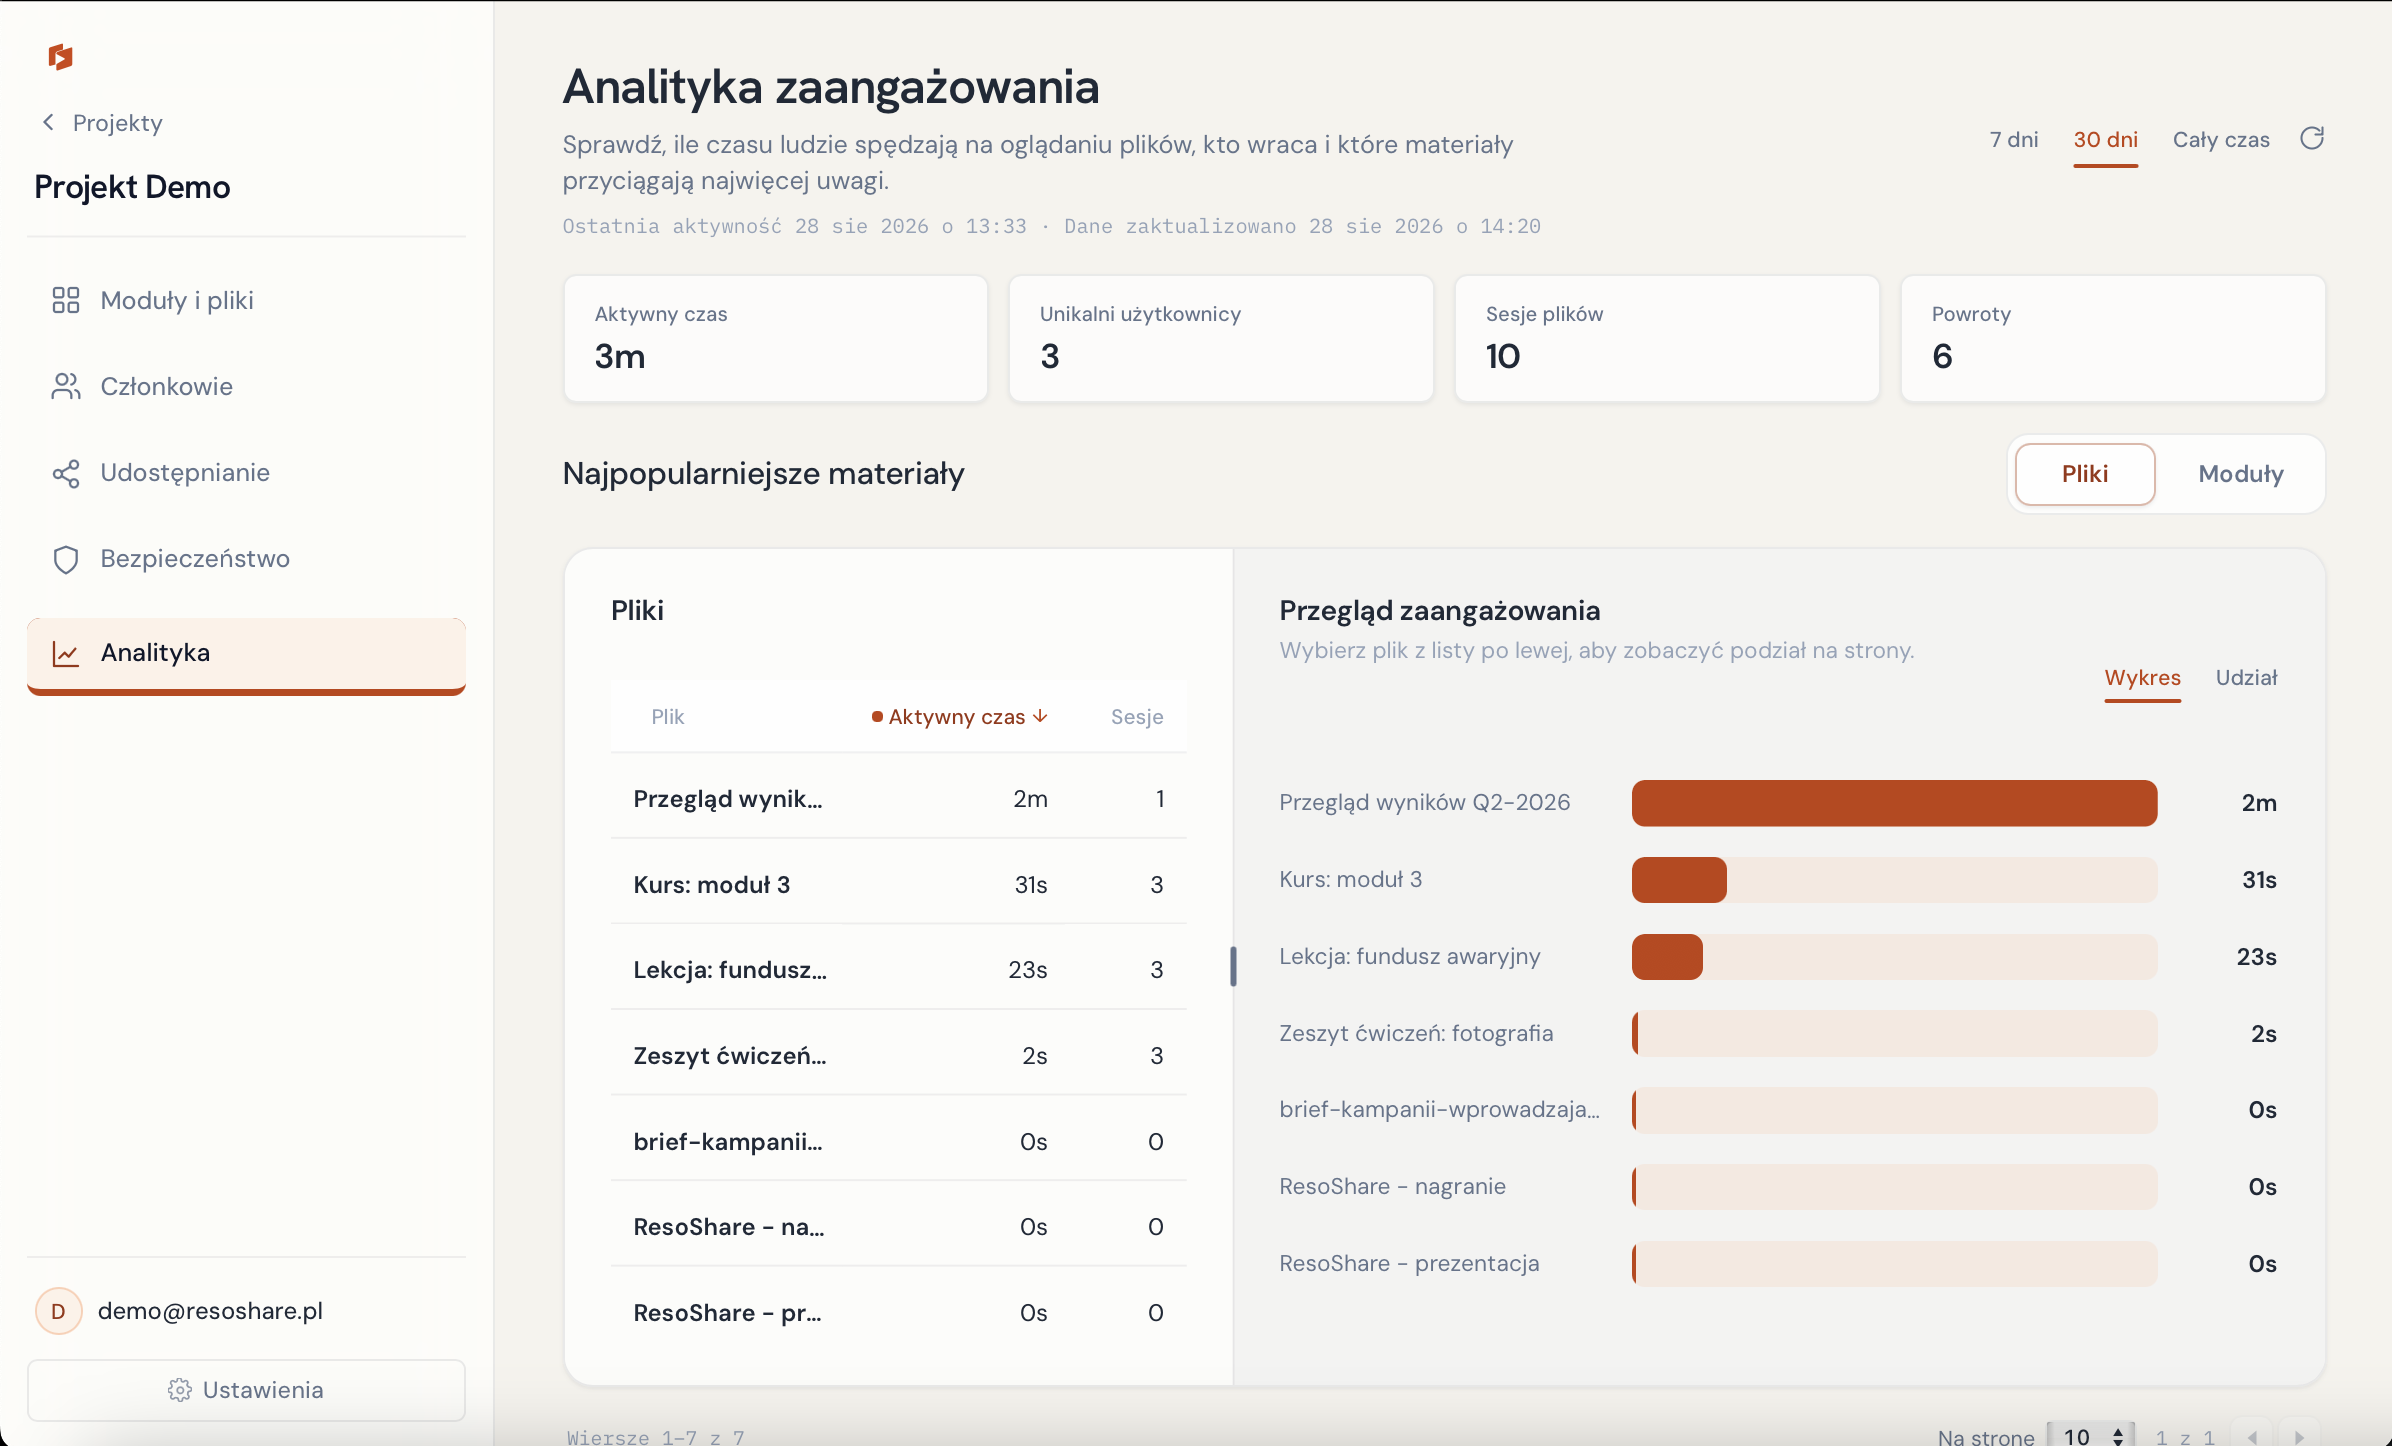
Task: Open Udostępnianie section
Action: click(x=247, y=473)
